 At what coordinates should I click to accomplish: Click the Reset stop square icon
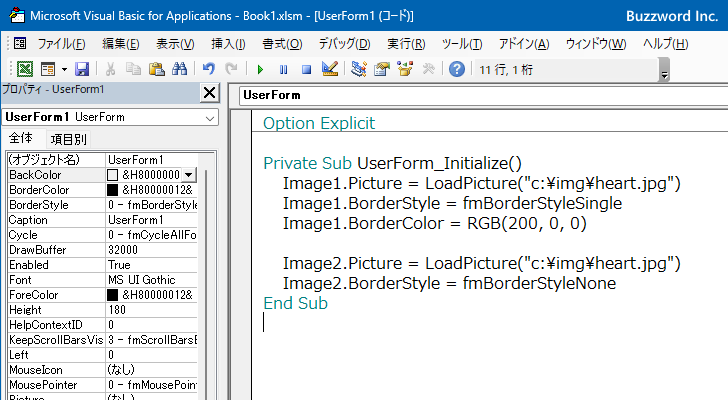click(306, 70)
